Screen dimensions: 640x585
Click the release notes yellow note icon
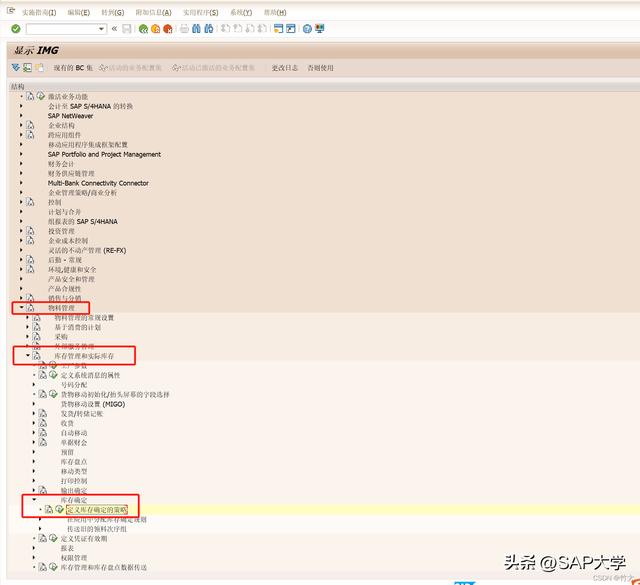[x=39, y=67]
